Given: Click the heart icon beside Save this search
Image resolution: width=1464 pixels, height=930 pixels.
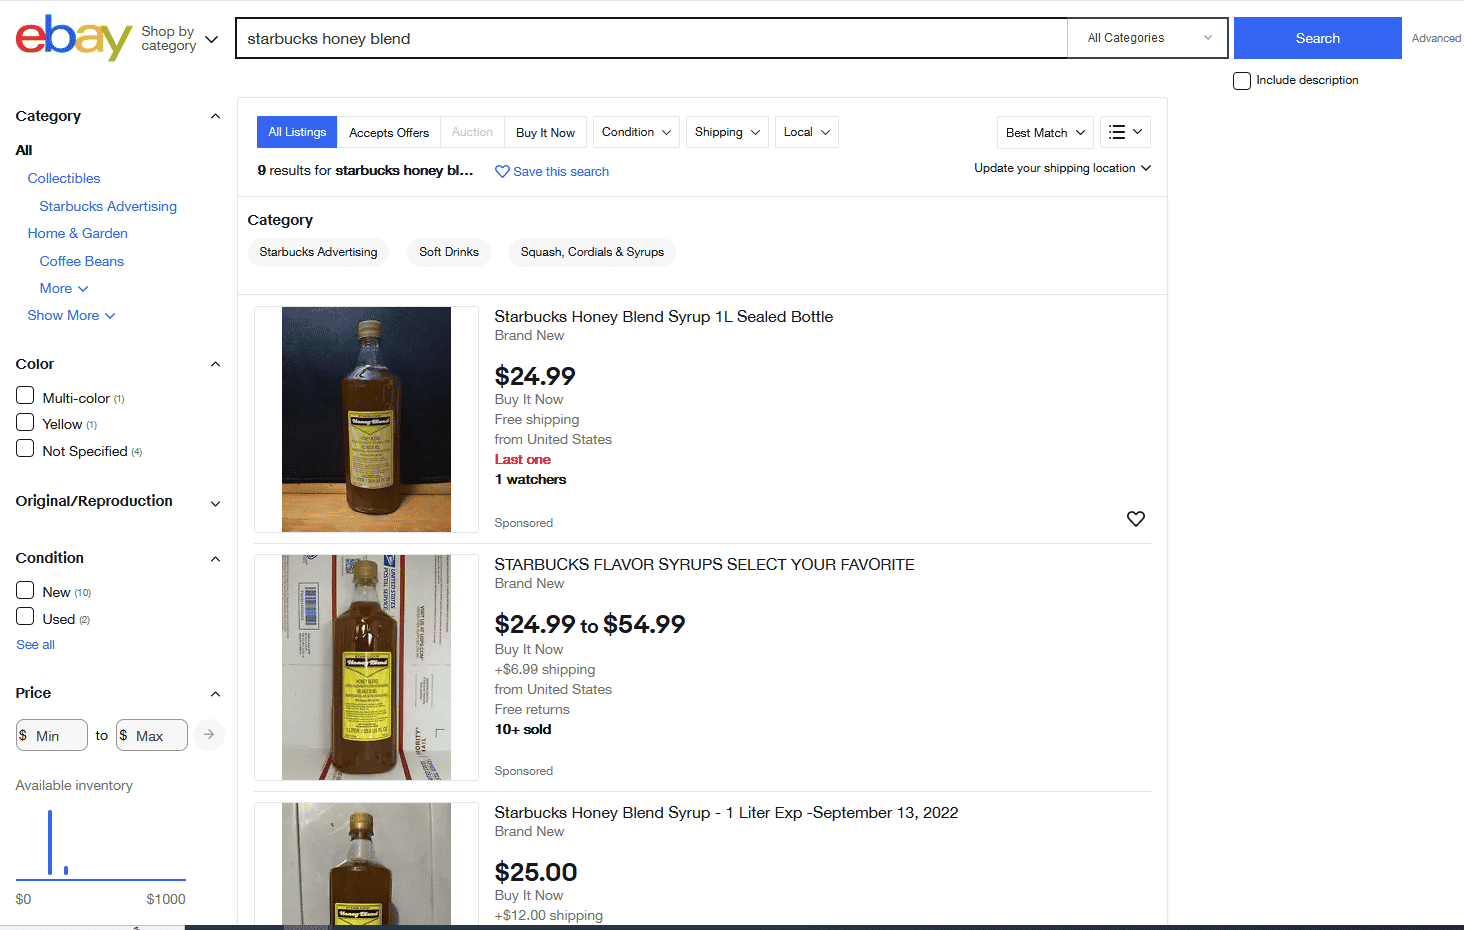Looking at the screenshot, I should 502,171.
